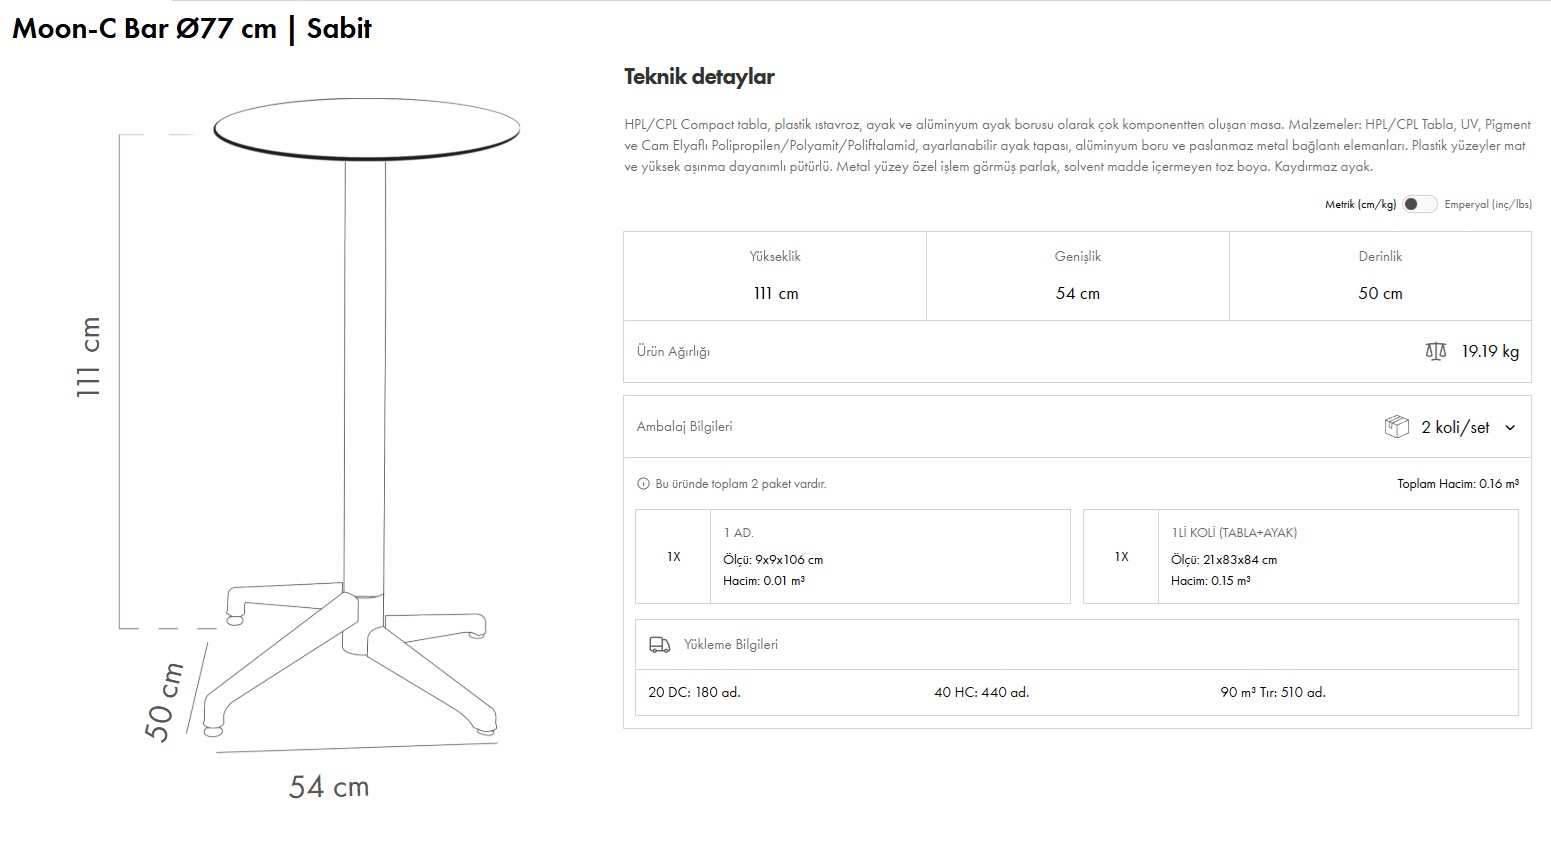This screenshot has width=1551, height=851.
Task: Click the weight scale icon
Action: coord(1436,351)
